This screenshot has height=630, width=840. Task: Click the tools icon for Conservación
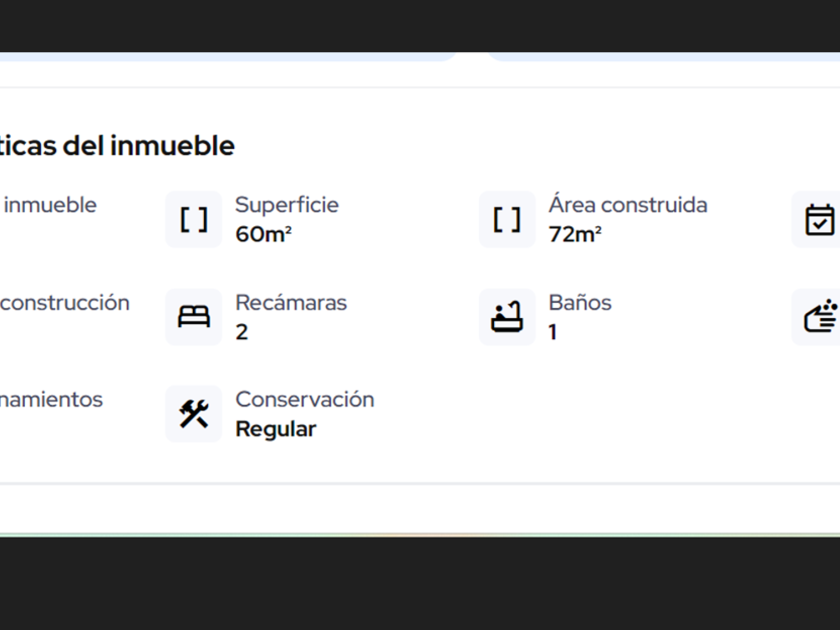(x=194, y=414)
